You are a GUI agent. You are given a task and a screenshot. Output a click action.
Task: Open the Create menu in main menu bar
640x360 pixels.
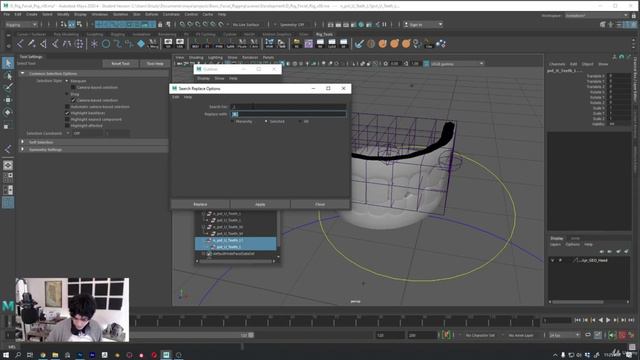[31, 14]
